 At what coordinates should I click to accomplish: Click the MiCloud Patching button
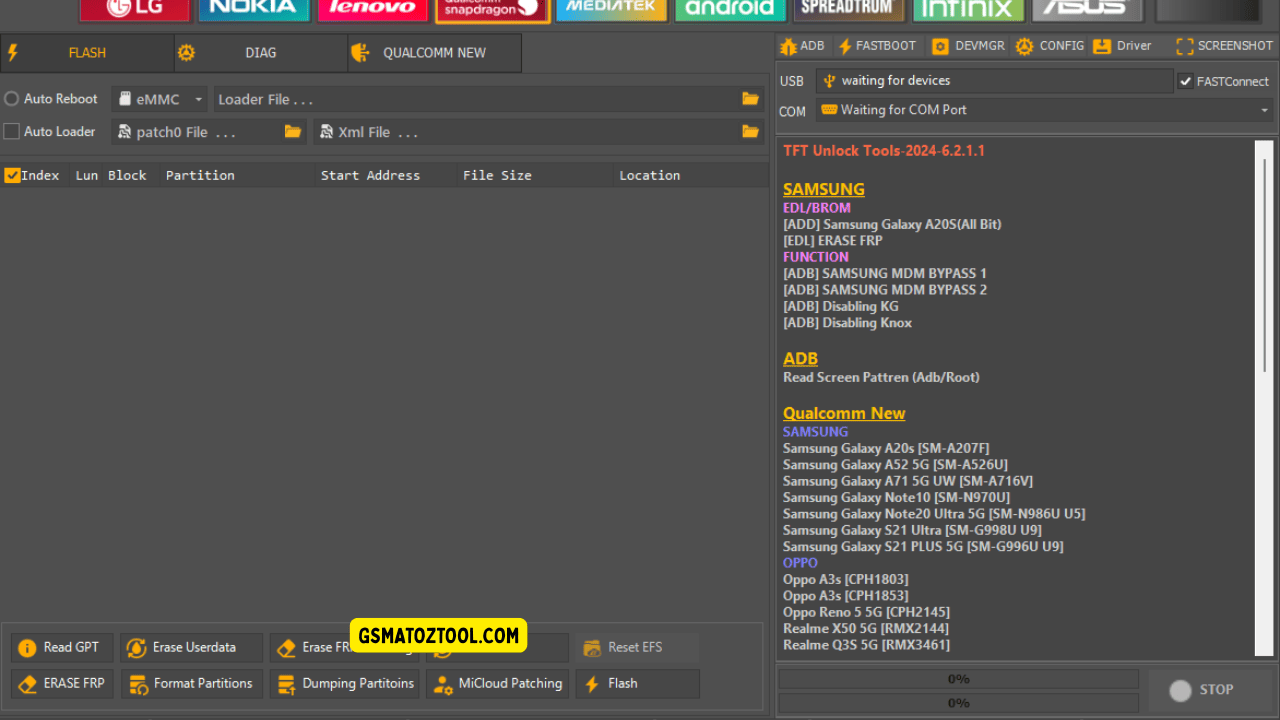[x=498, y=683]
